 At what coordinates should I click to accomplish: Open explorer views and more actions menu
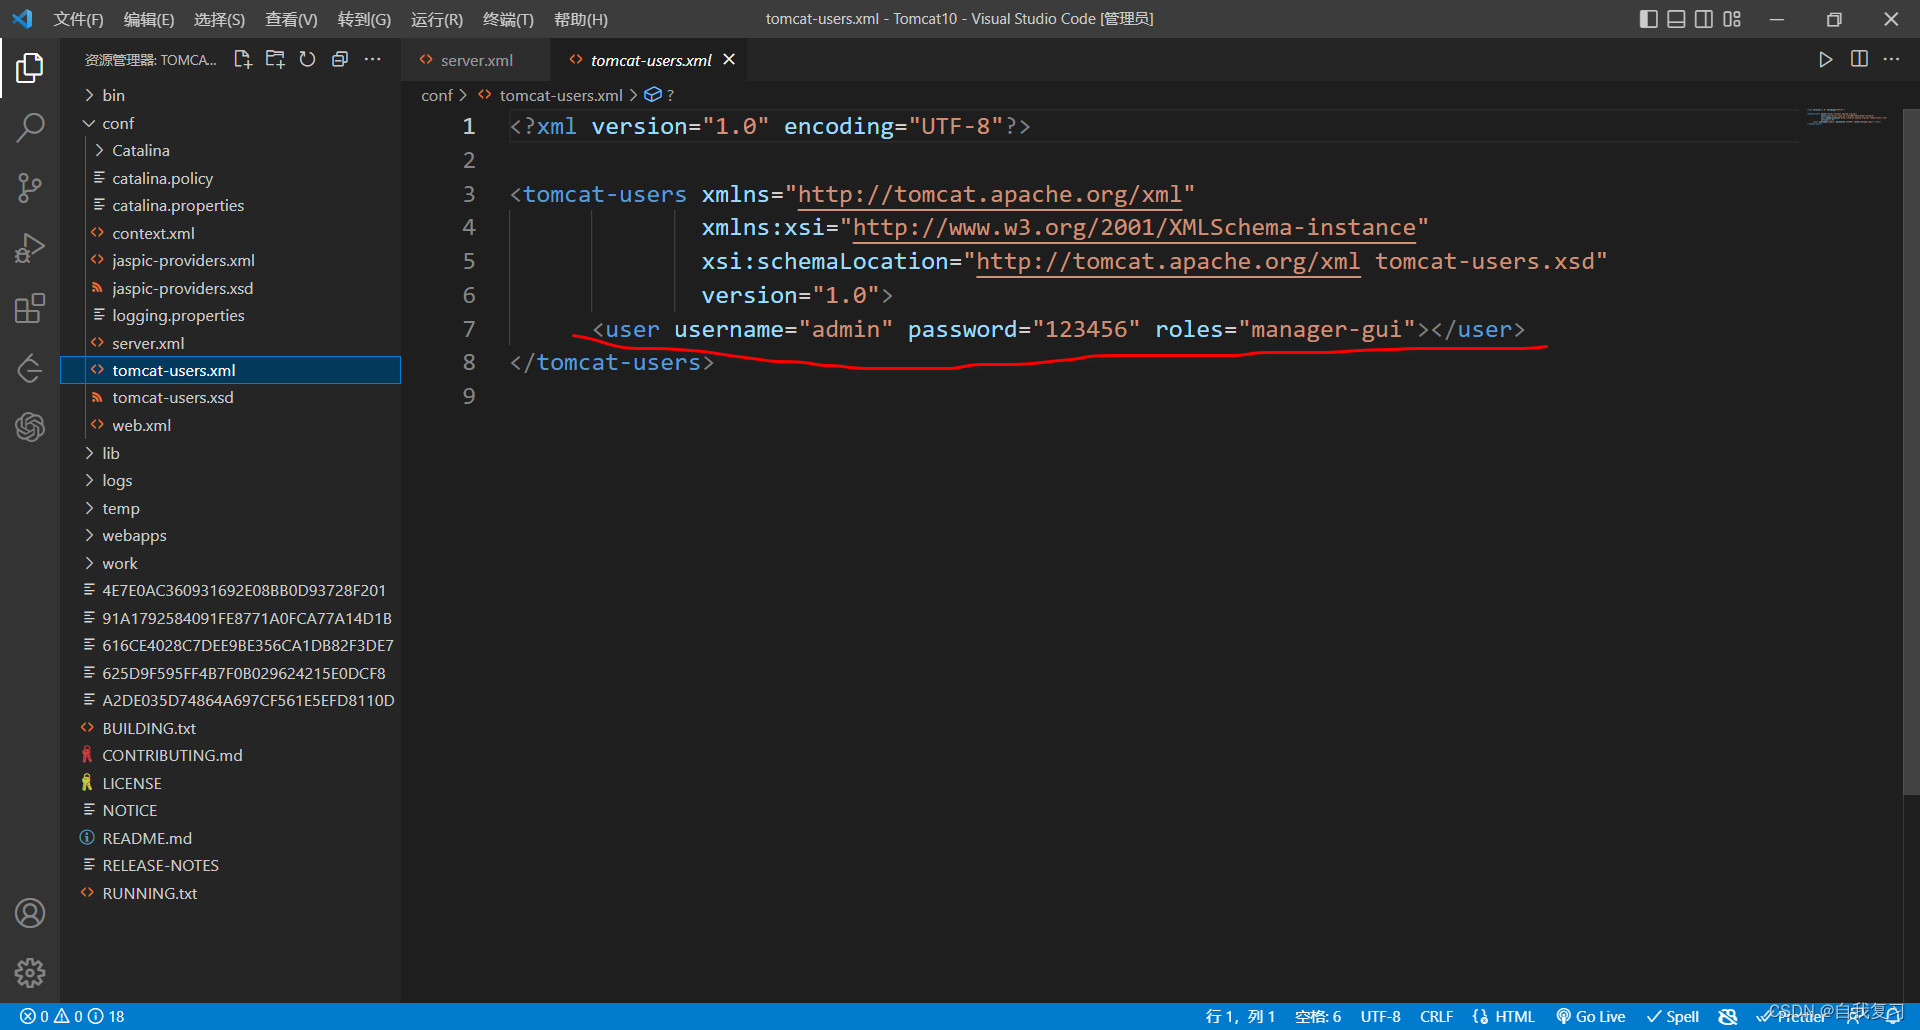point(372,60)
